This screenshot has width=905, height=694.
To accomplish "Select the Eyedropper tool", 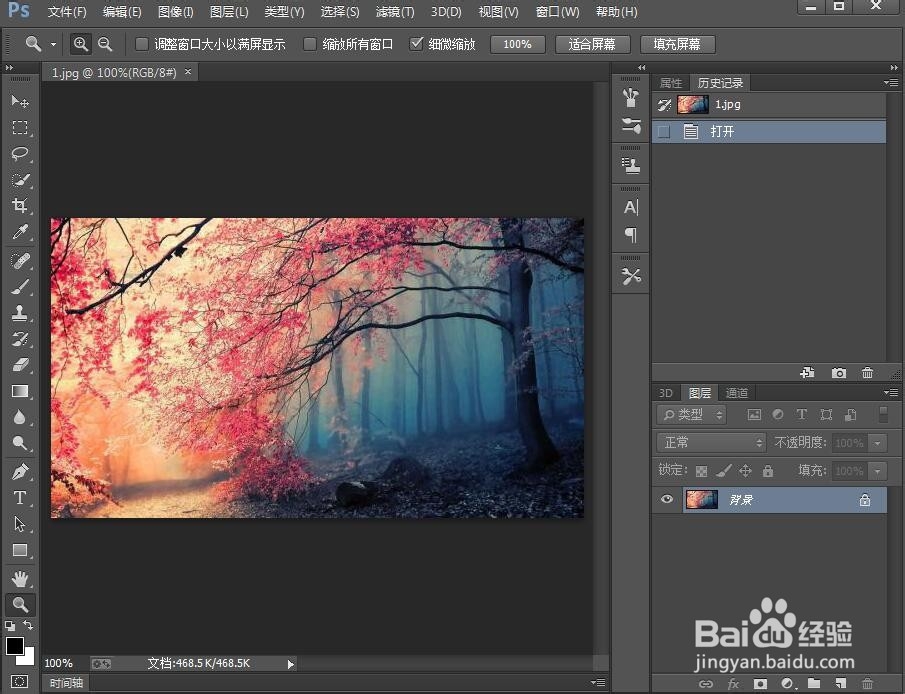I will point(20,232).
